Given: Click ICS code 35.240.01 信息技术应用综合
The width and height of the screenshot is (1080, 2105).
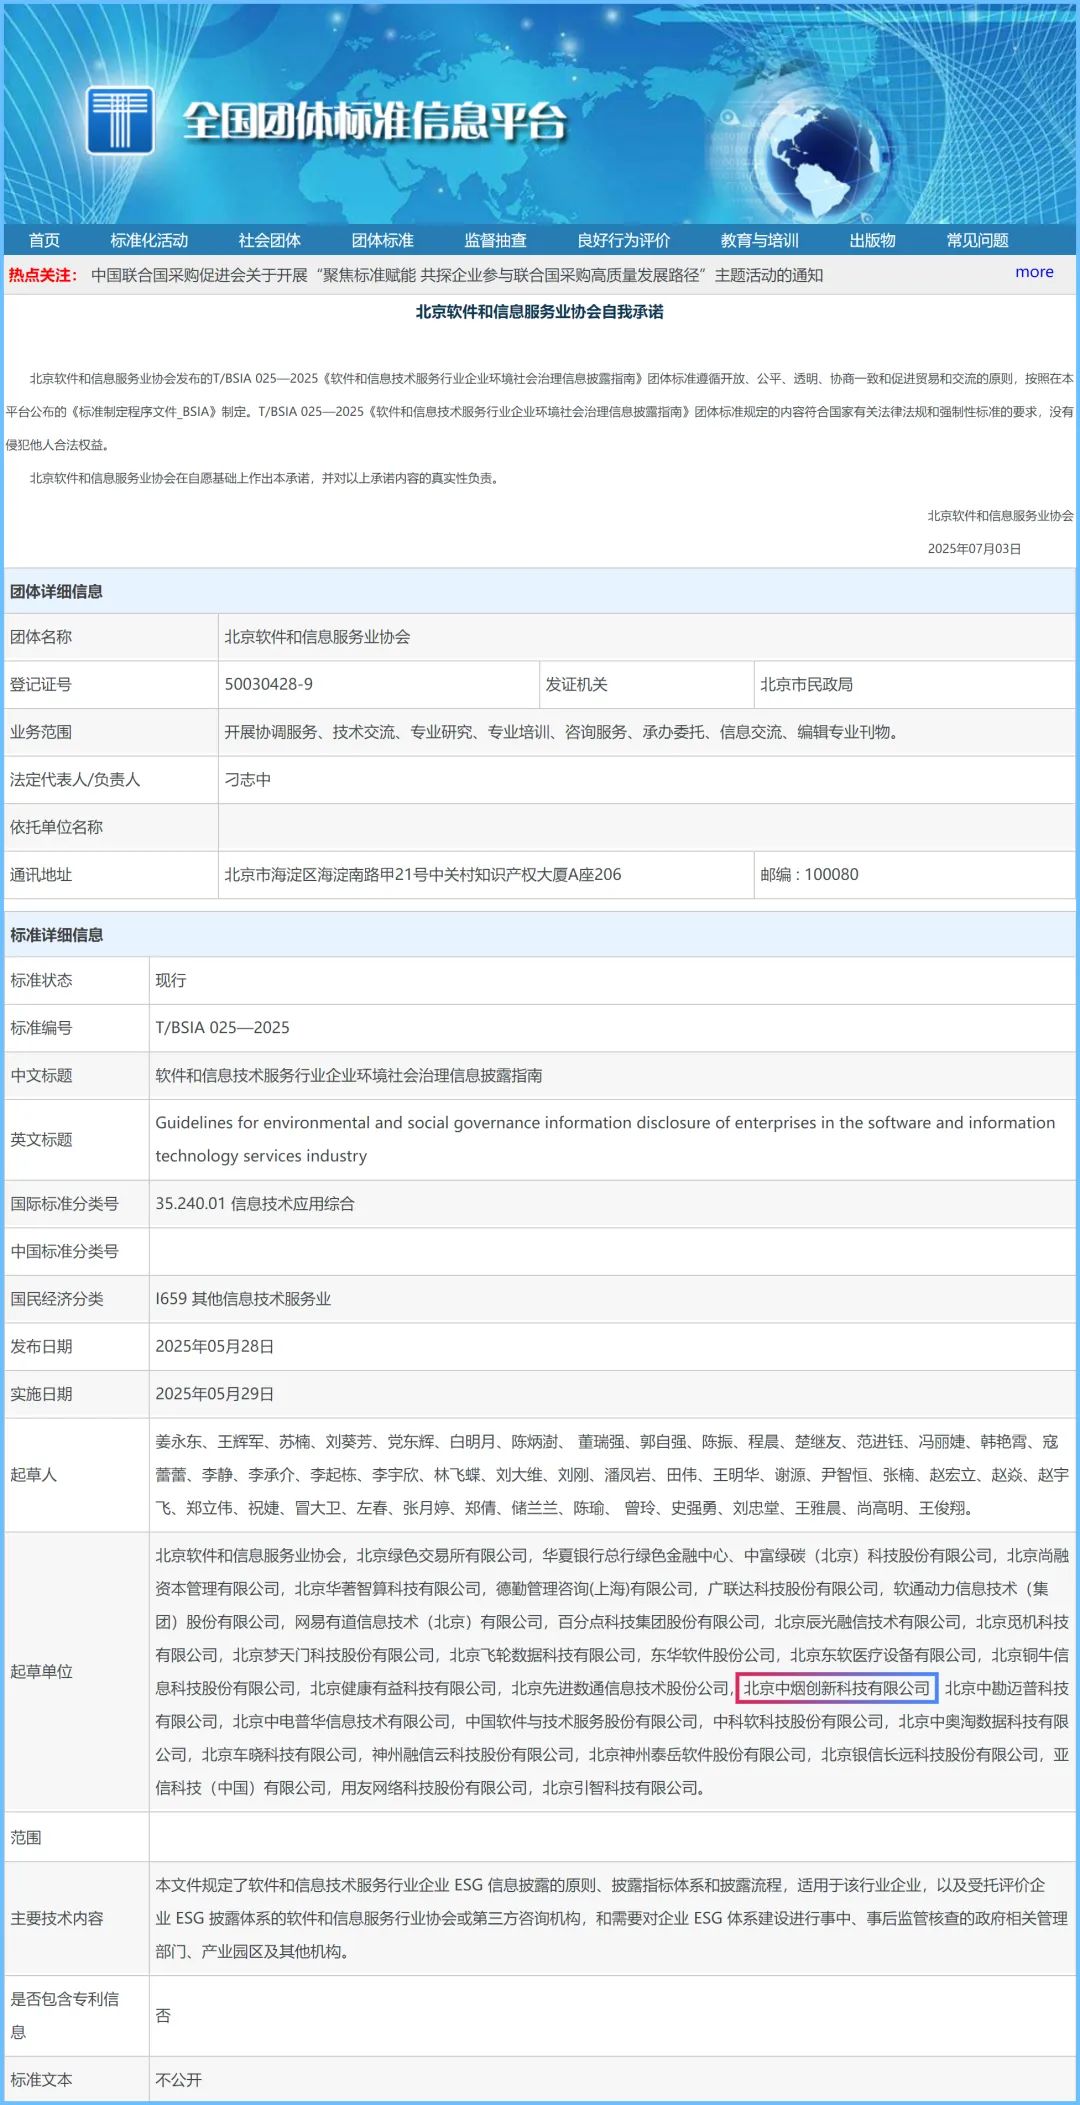Looking at the screenshot, I should tap(254, 1203).
